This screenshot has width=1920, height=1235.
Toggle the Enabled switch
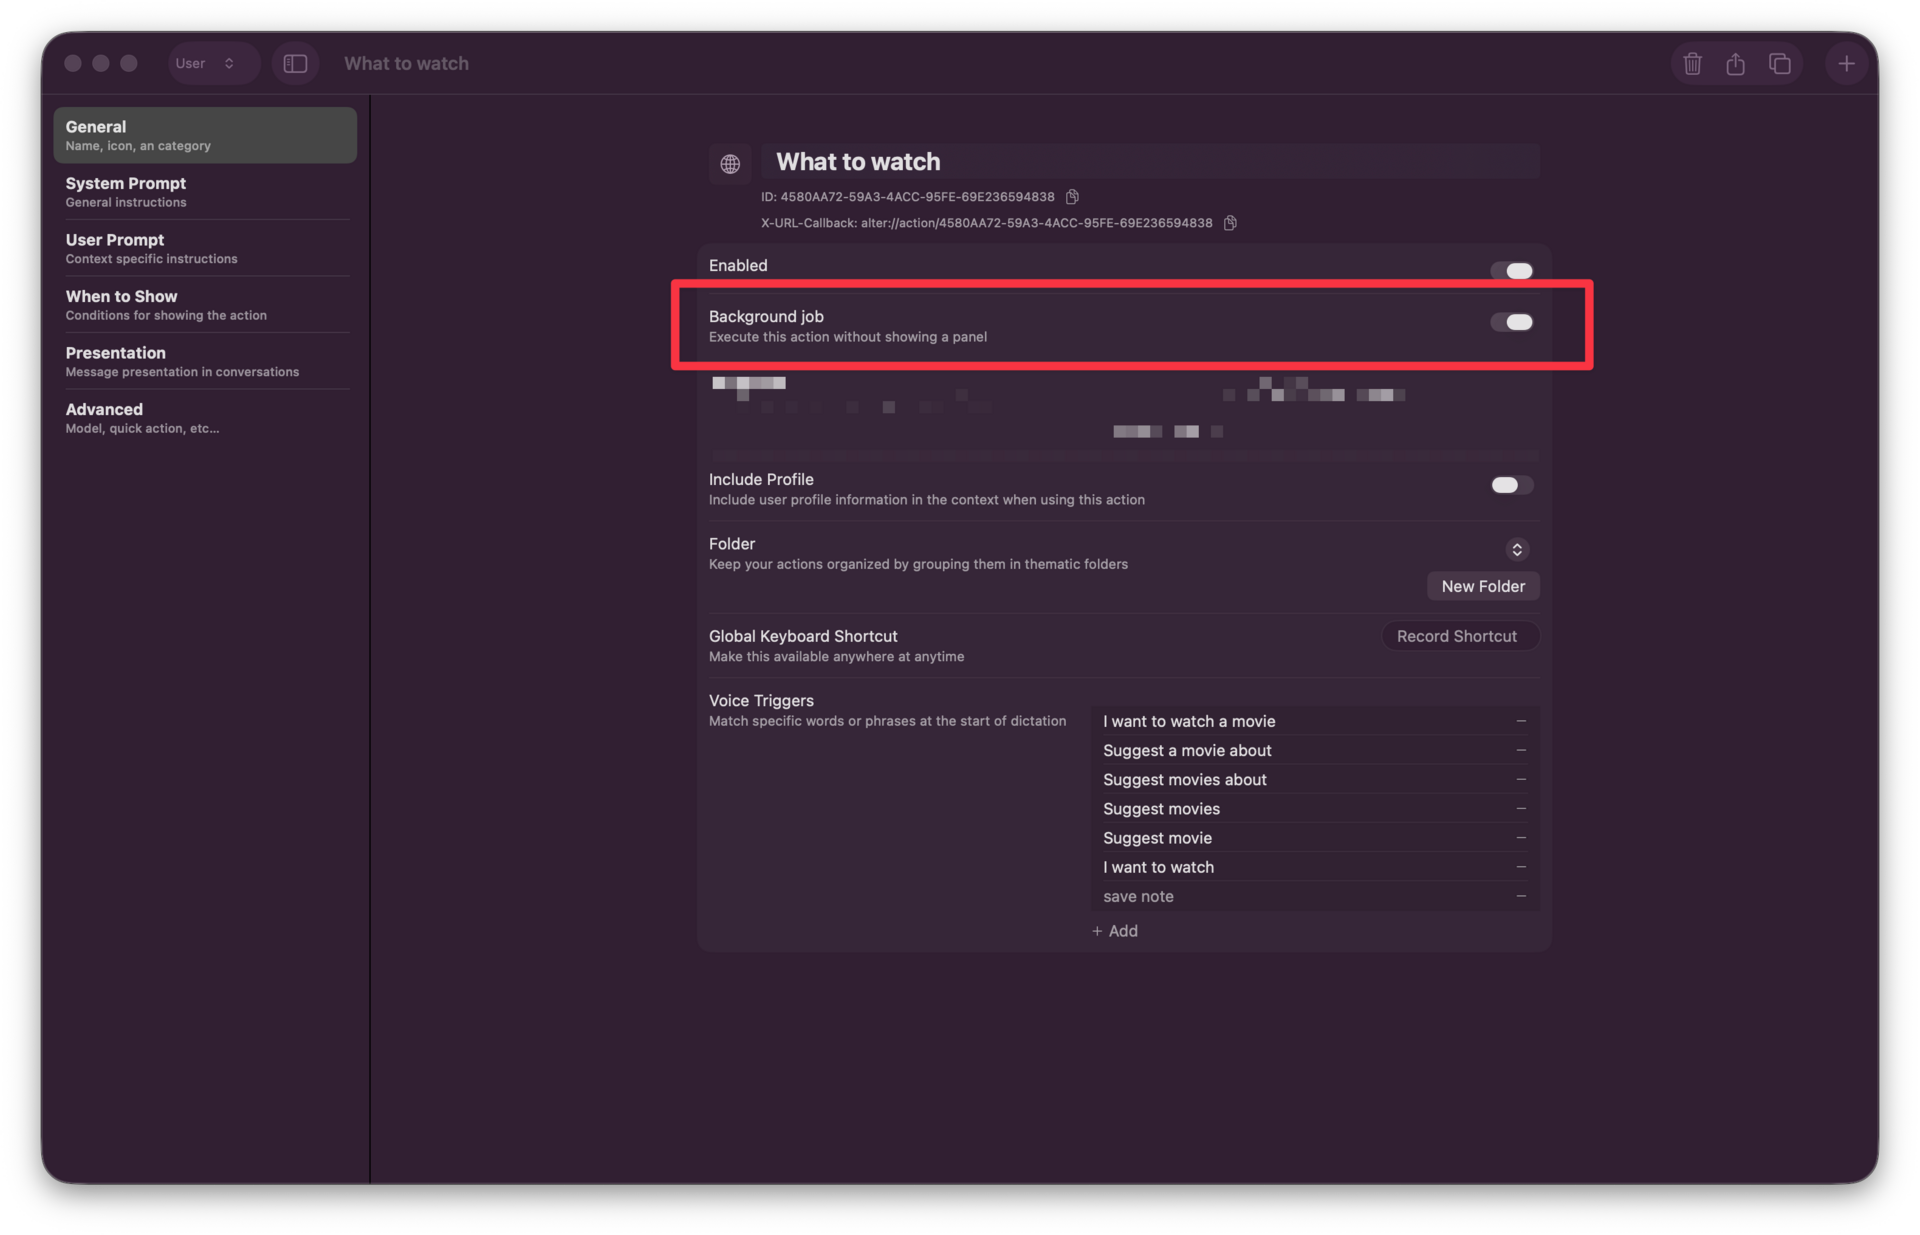coord(1511,270)
